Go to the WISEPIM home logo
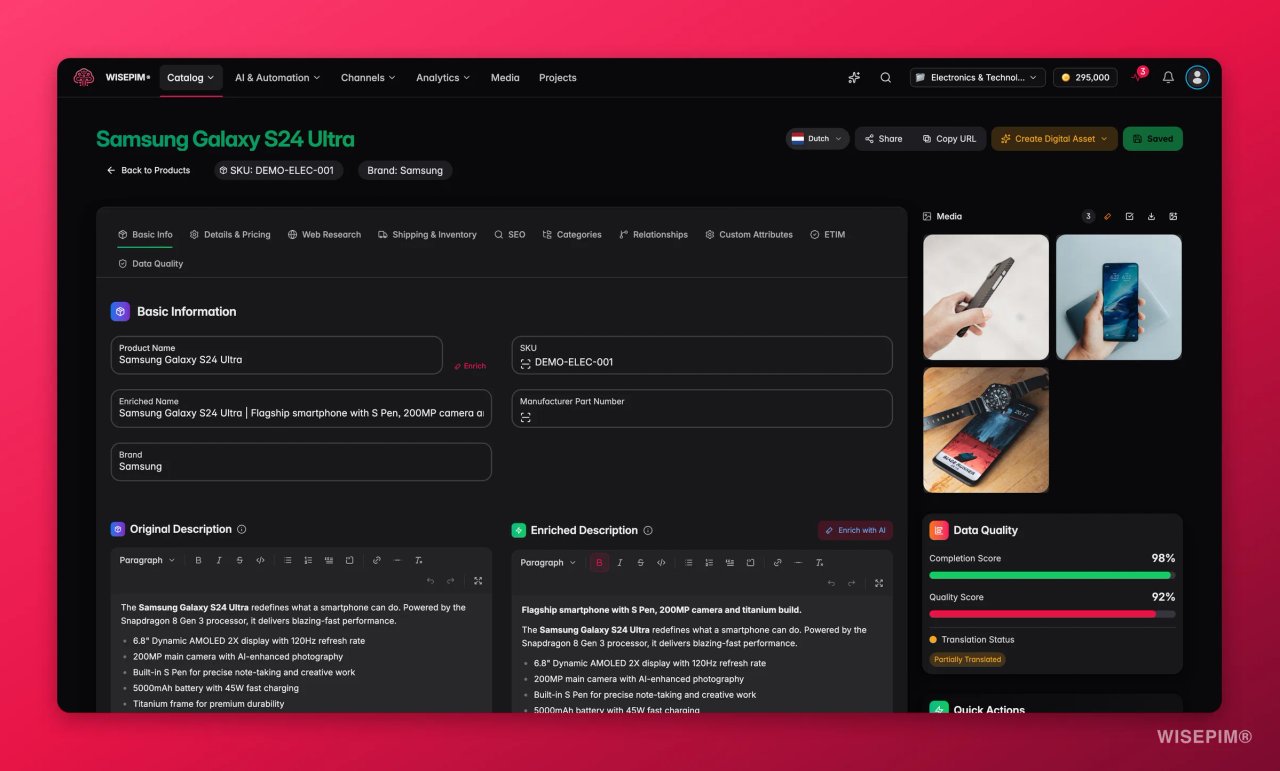 (111, 77)
